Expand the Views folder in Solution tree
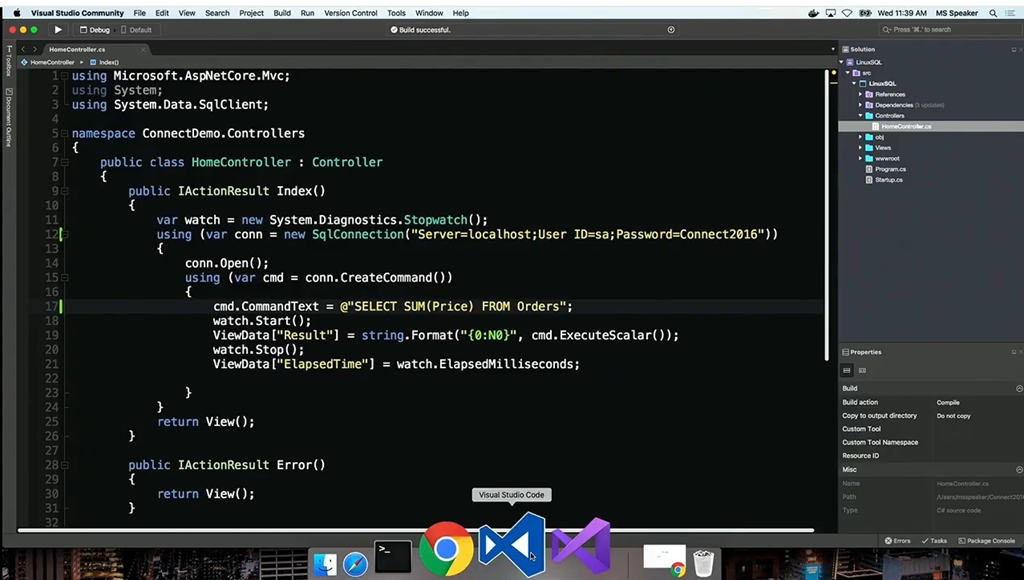1024x580 pixels. 861,147
